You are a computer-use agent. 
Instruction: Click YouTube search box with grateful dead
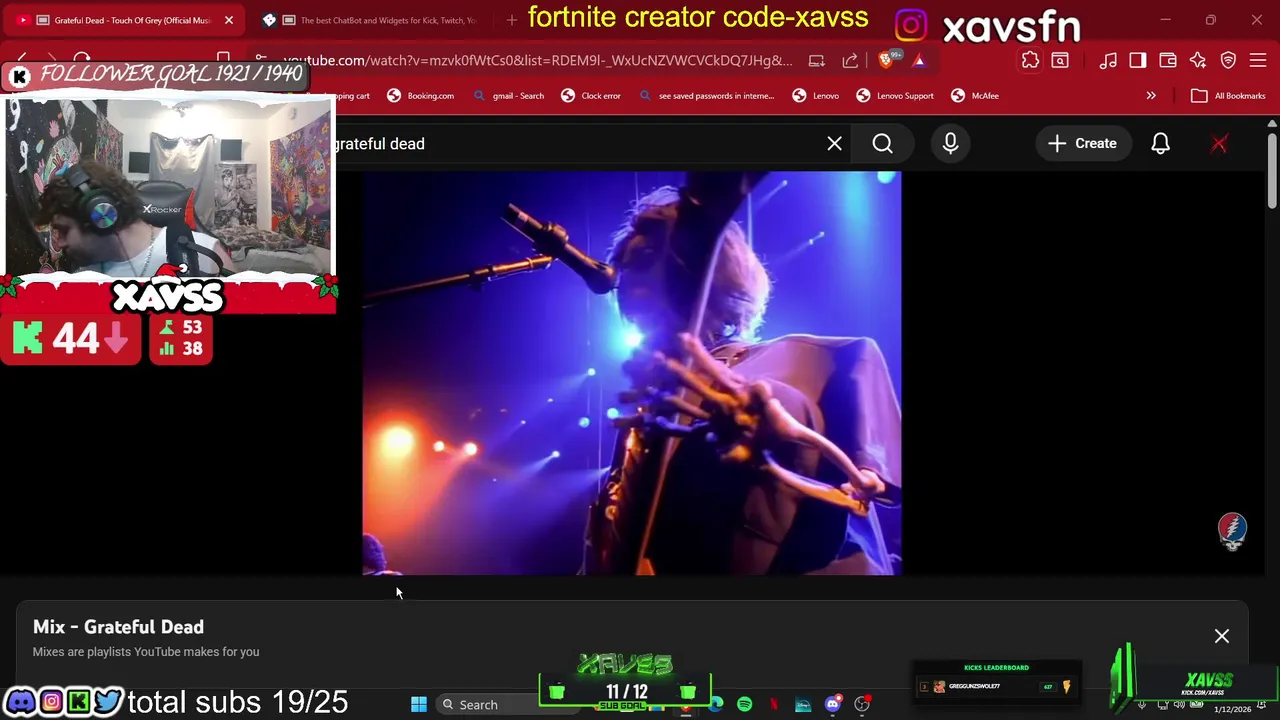pos(575,144)
